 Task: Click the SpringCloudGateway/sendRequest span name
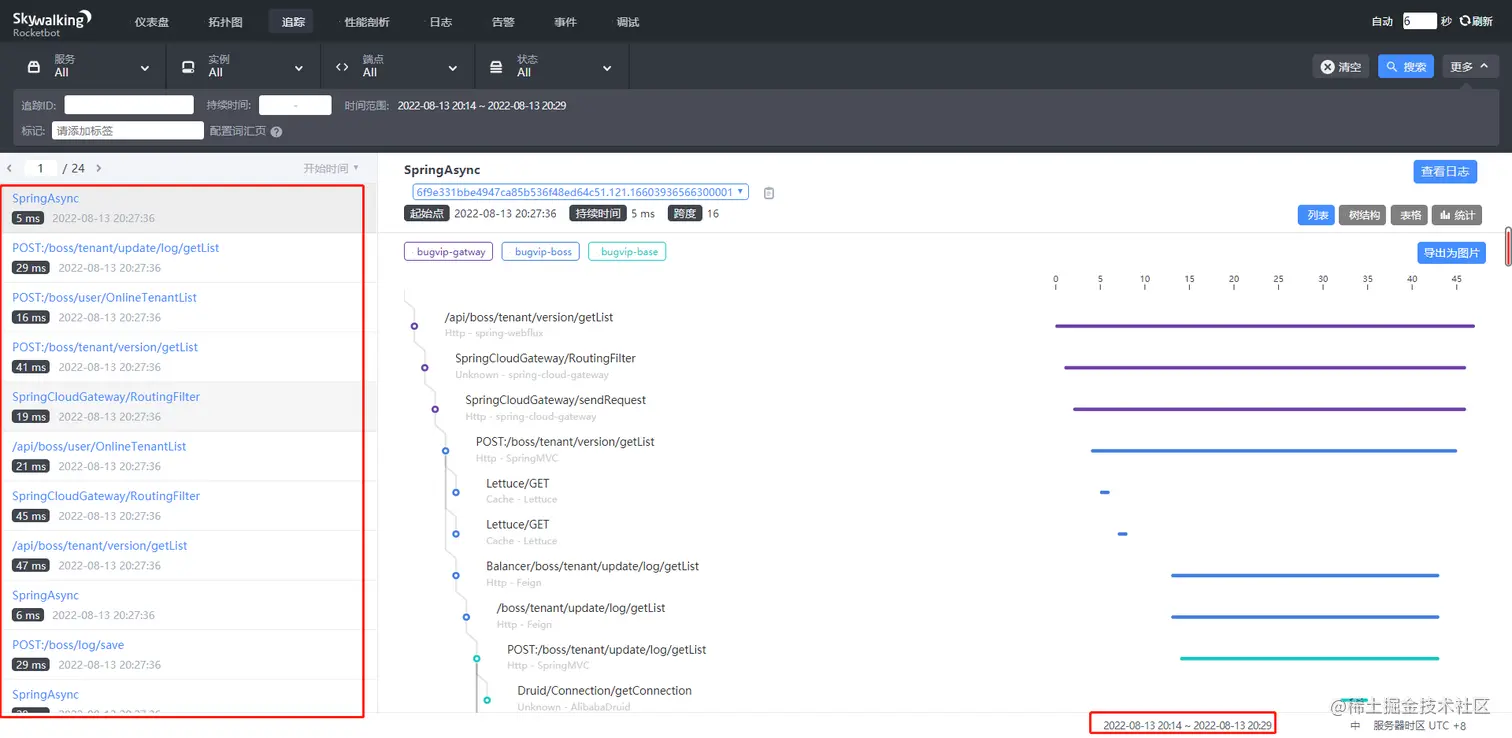tap(555, 400)
